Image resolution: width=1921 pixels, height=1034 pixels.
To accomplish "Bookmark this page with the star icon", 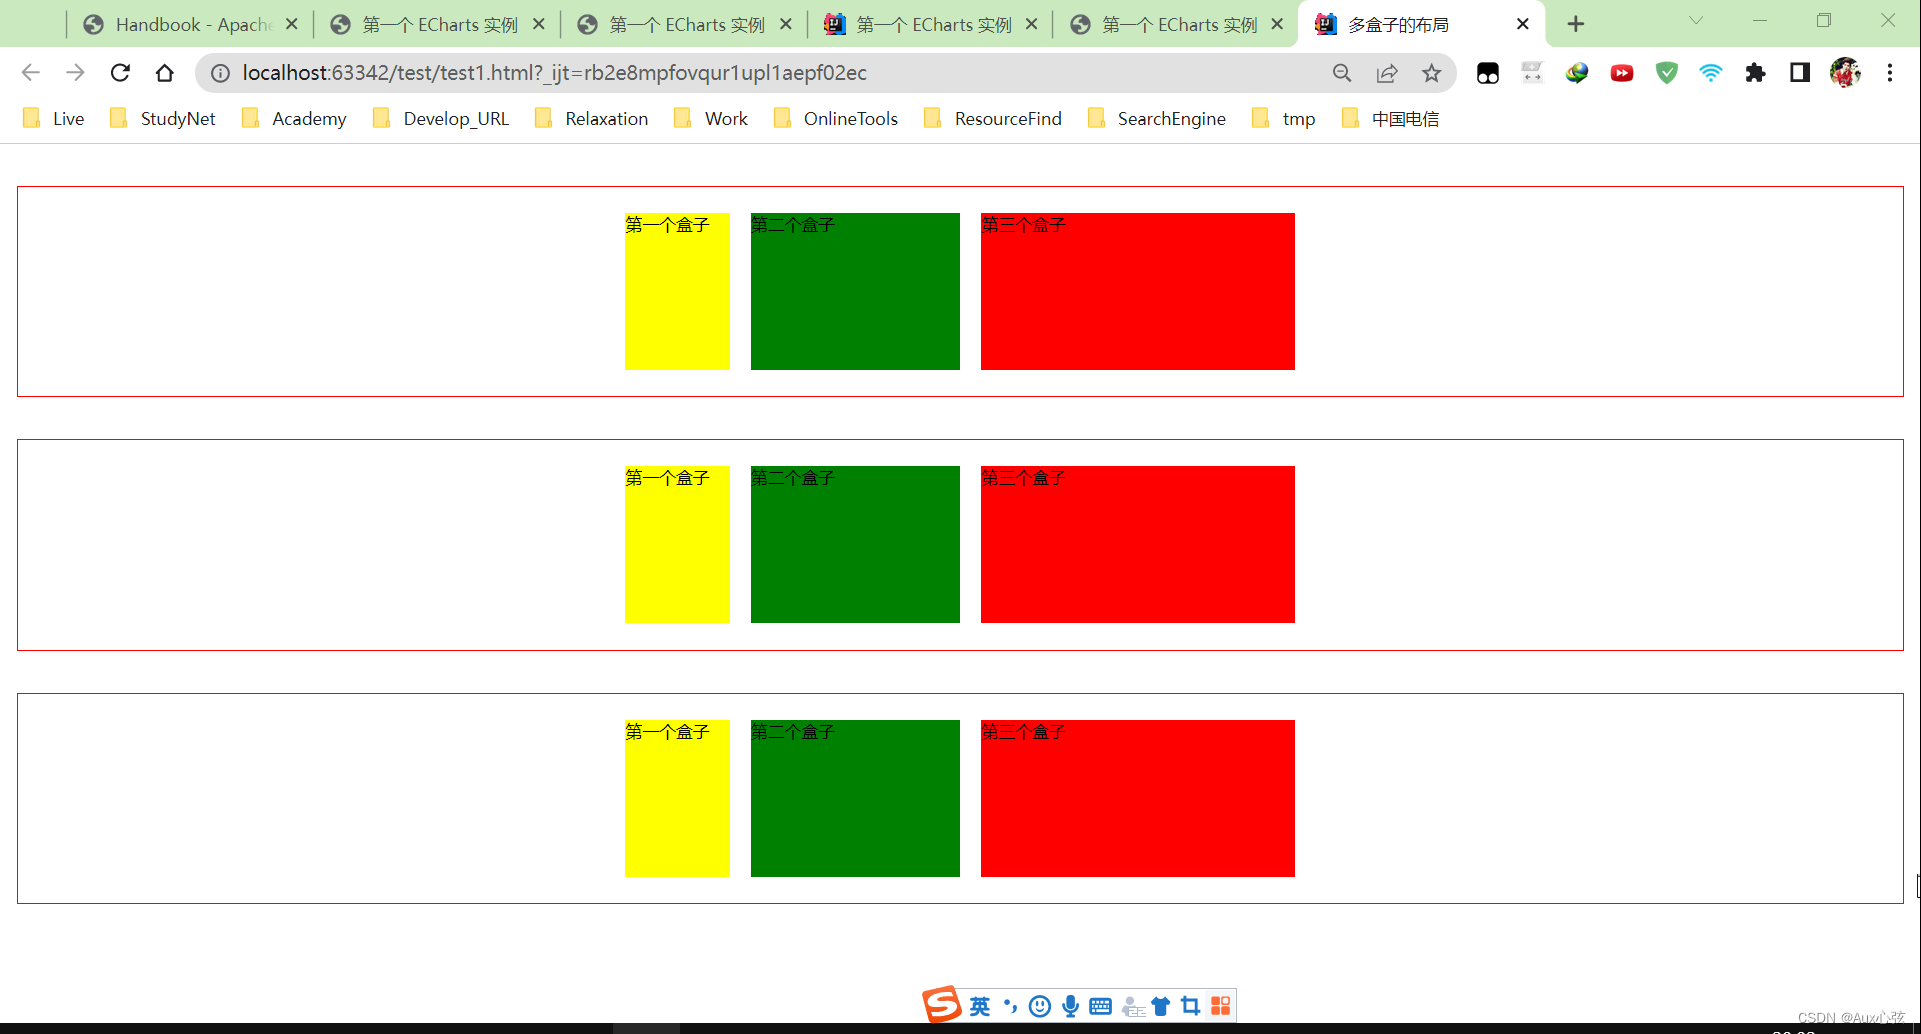I will [x=1431, y=73].
